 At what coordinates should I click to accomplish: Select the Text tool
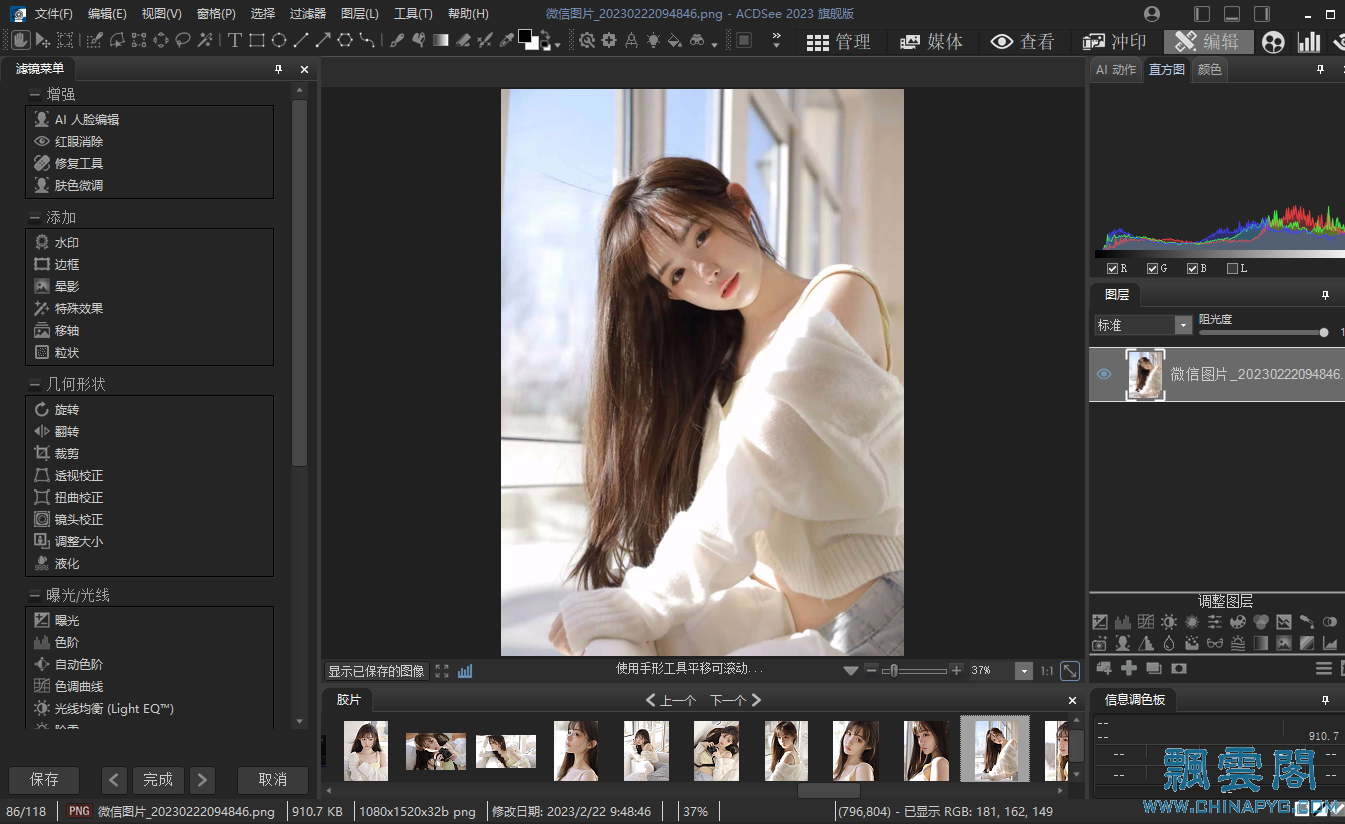pyautogui.click(x=235, y=40)
